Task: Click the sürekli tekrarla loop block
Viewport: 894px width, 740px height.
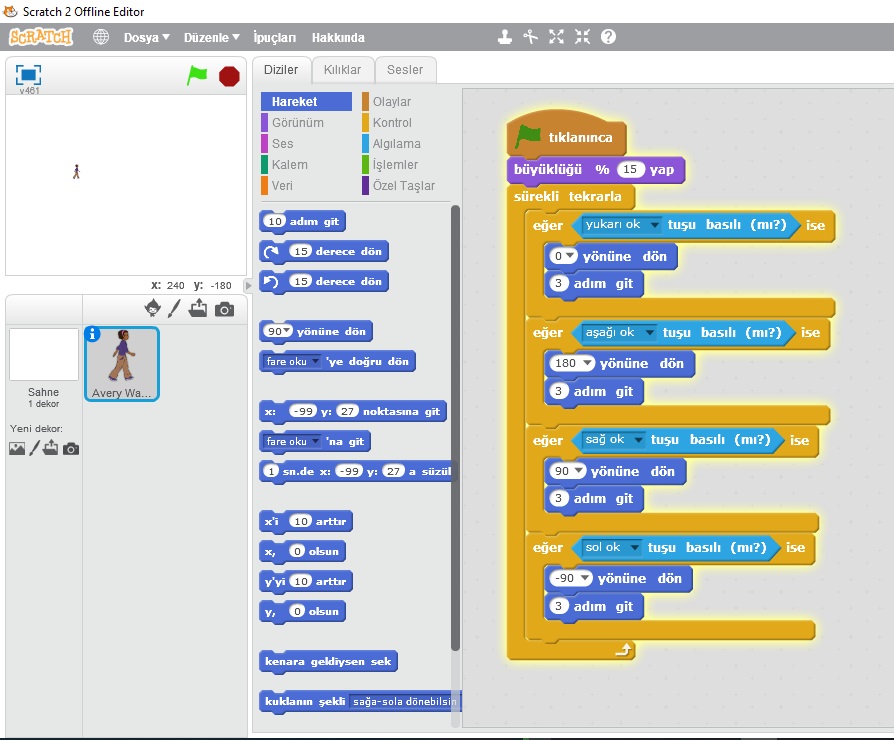Action: [568, 197]
